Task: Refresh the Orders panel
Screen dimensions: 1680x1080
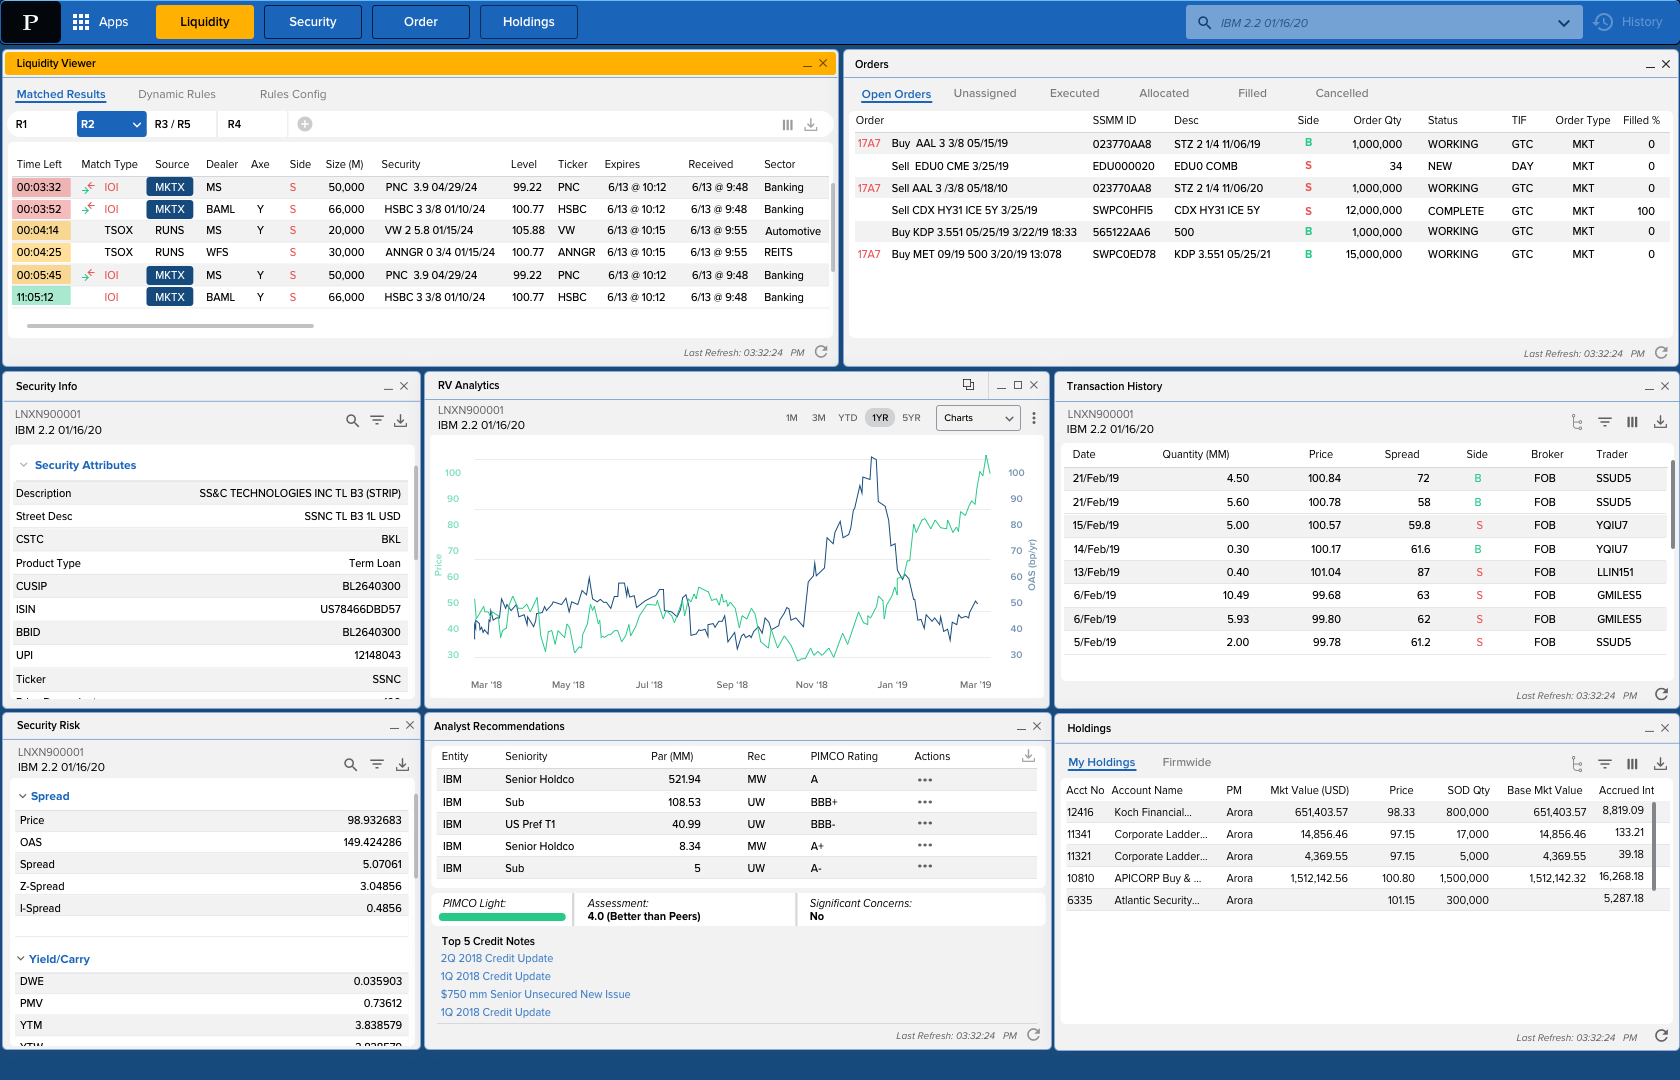Action: point(1661,352)
